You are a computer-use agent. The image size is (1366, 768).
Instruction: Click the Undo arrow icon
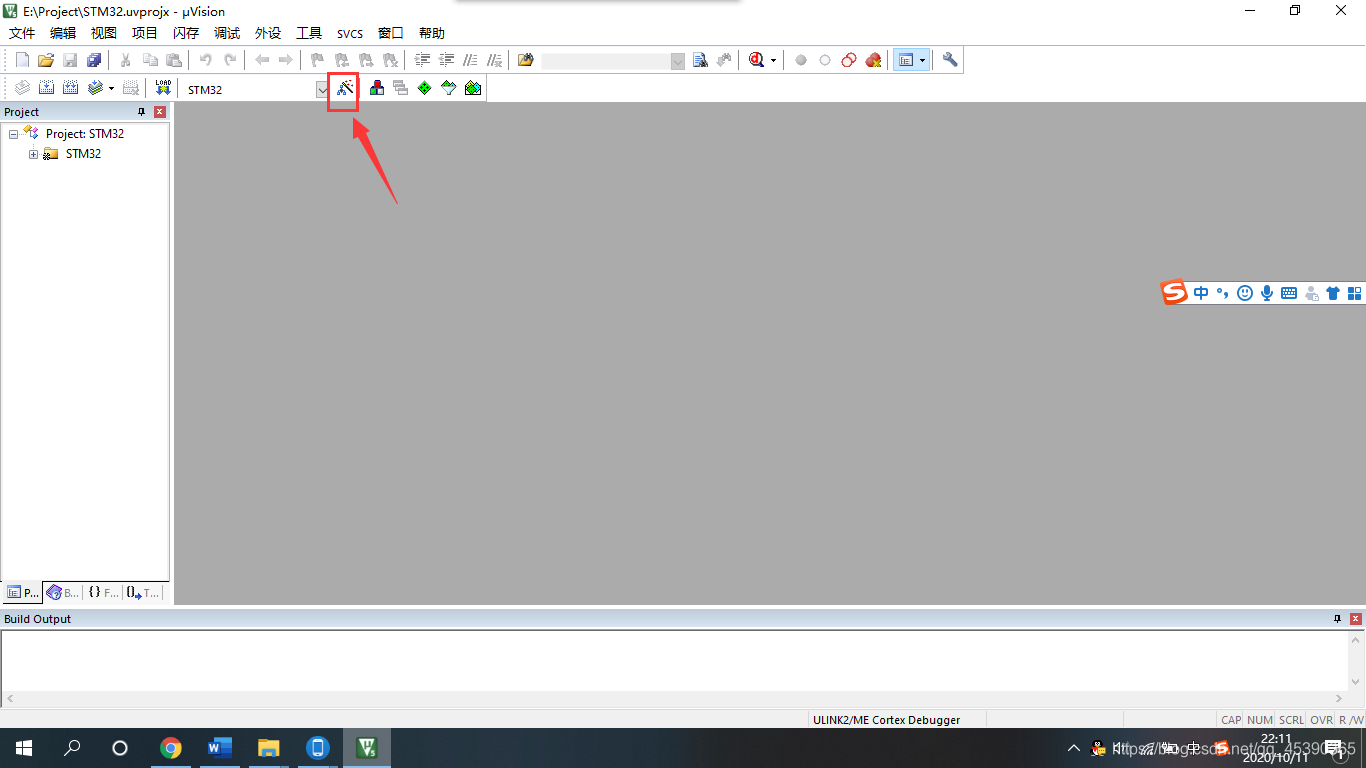[206, 60]
